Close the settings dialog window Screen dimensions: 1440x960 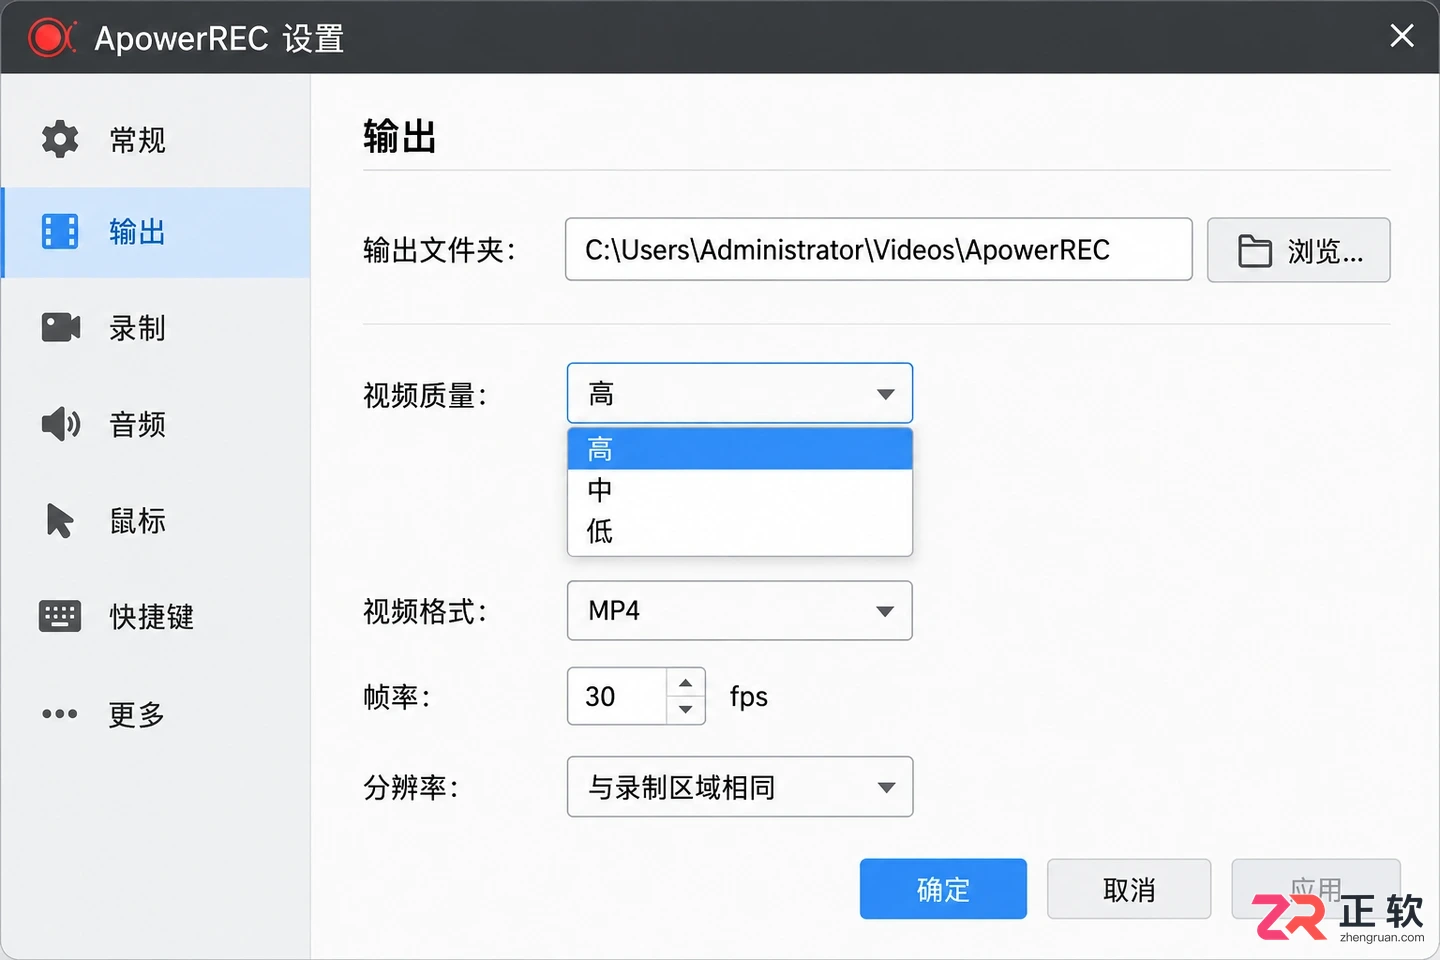tap(1402, 36)
